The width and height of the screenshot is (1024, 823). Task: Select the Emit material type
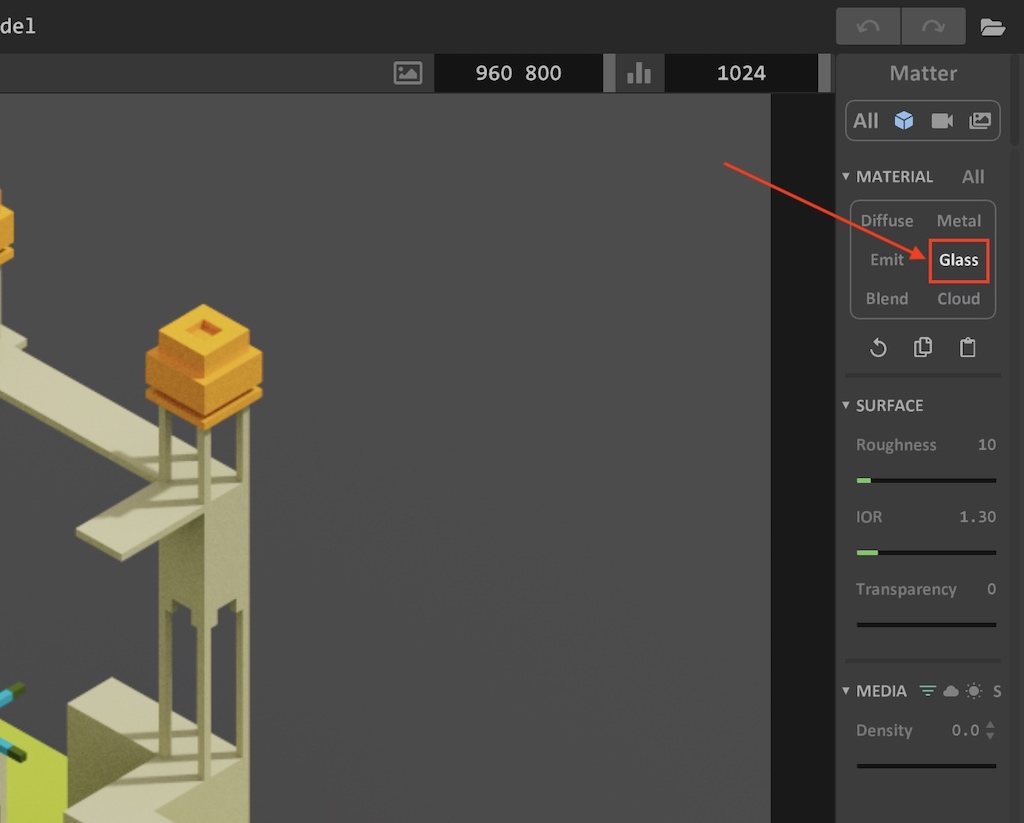tap(887, 260)
